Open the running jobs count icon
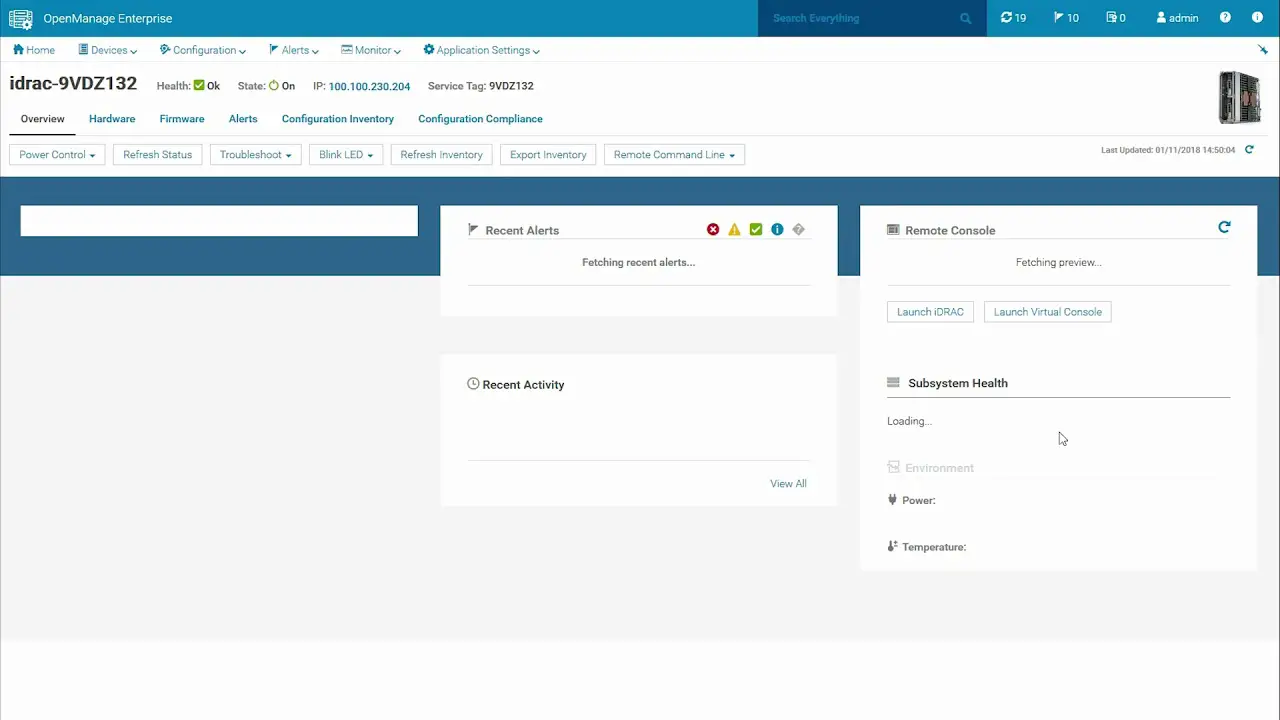 (1013, 17)
